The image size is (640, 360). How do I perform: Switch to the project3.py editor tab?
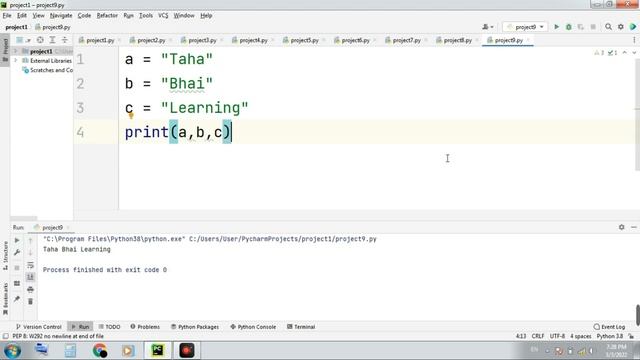202,40
